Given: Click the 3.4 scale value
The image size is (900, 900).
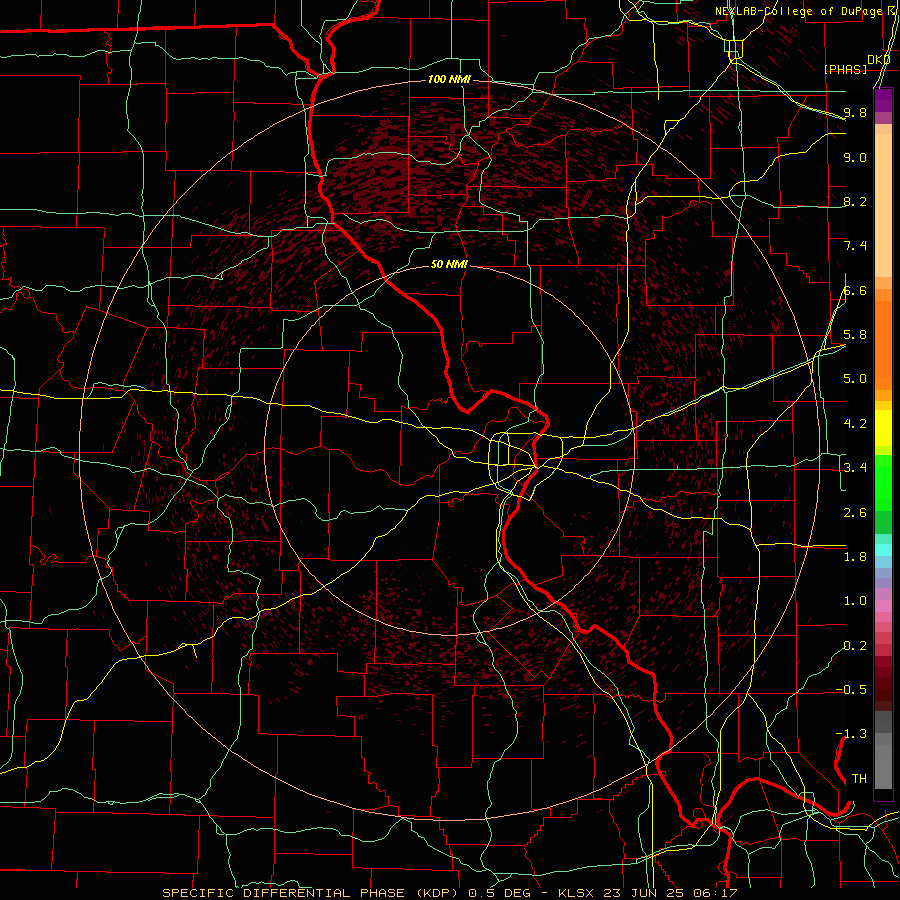Looking at the screenshot, I should 855,467.
